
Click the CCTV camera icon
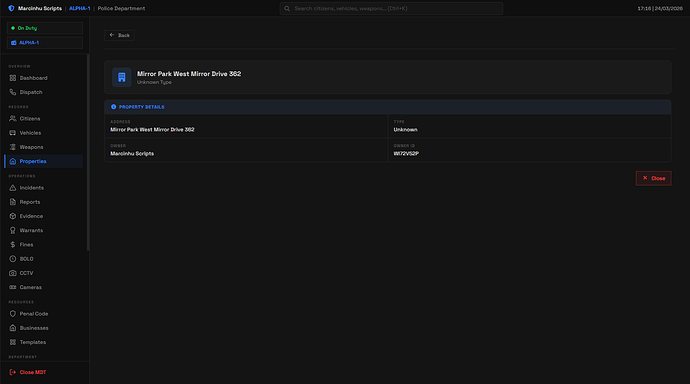coord(13,273)
